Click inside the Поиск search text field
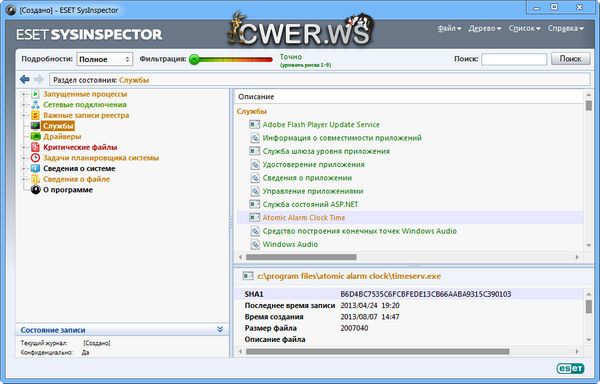 click(x=514, y=59)
